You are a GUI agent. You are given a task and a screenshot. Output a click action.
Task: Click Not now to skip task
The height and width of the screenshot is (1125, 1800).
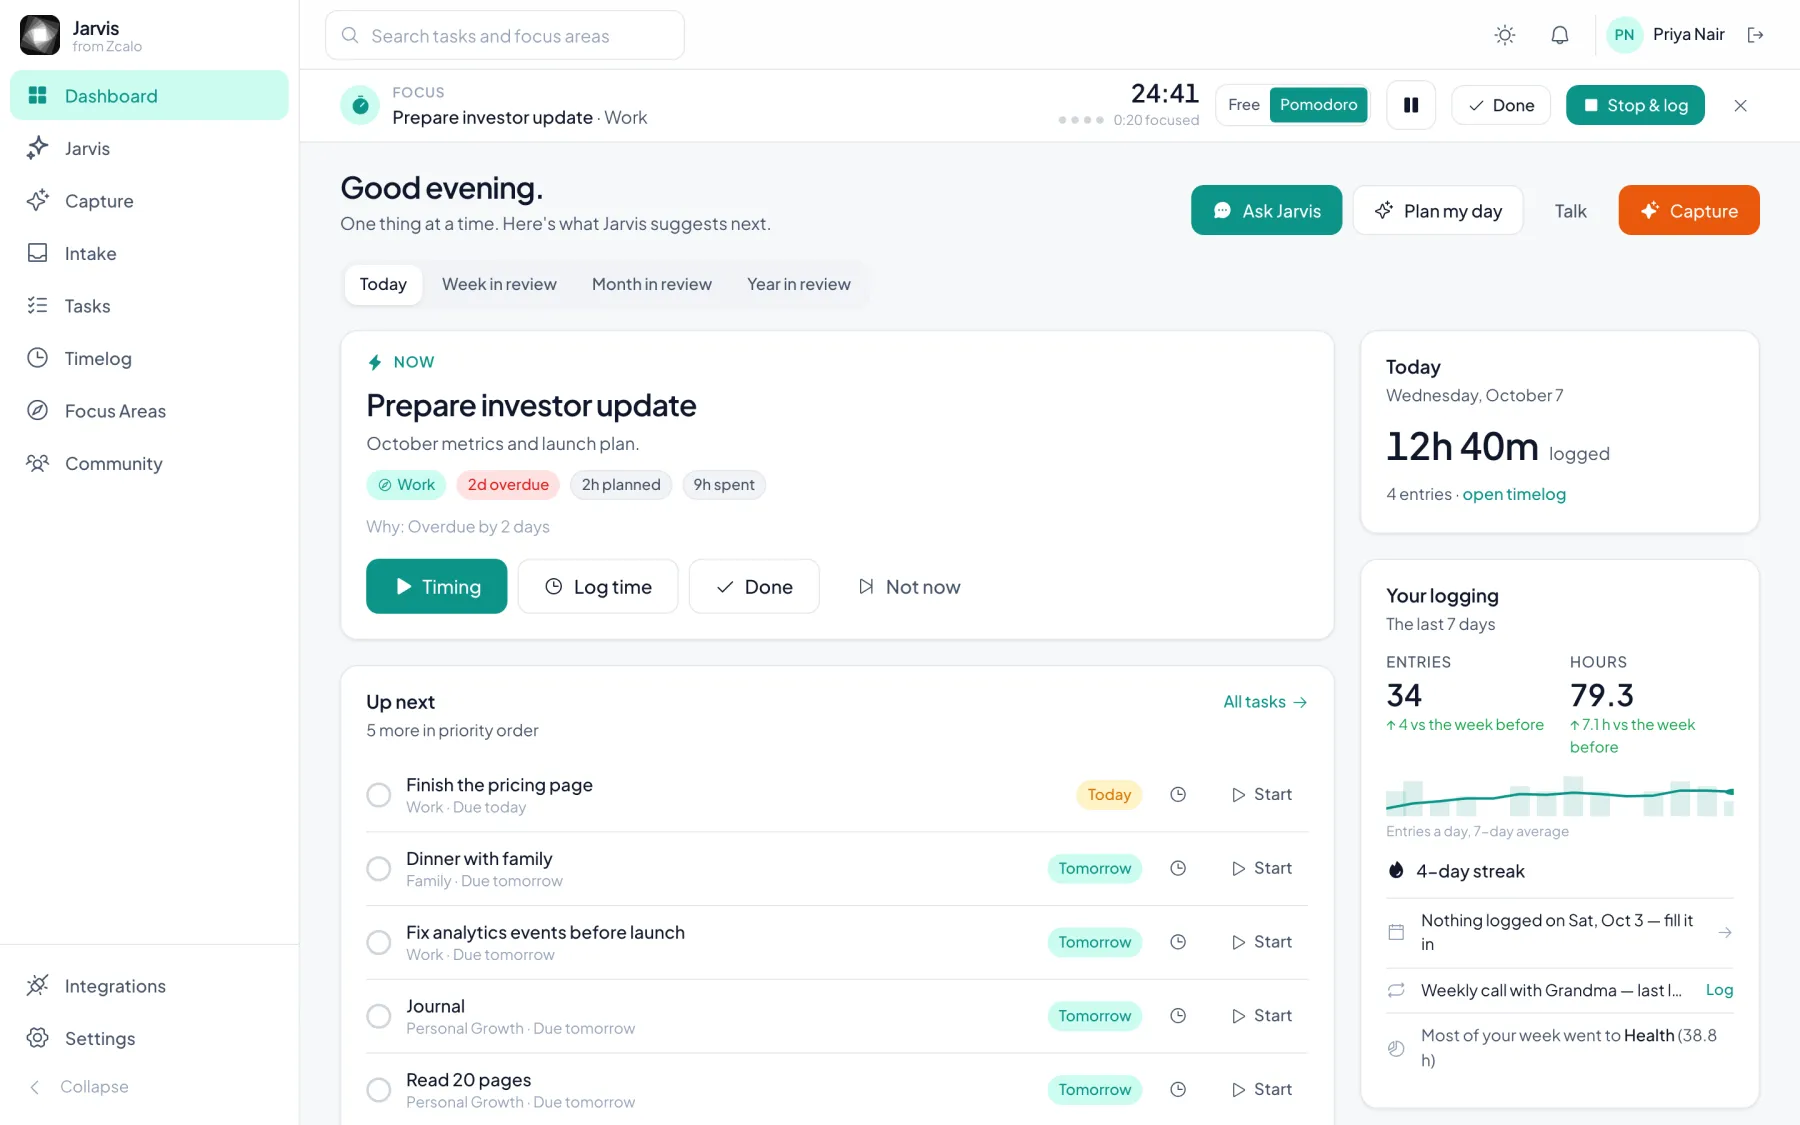pos(908,586)
